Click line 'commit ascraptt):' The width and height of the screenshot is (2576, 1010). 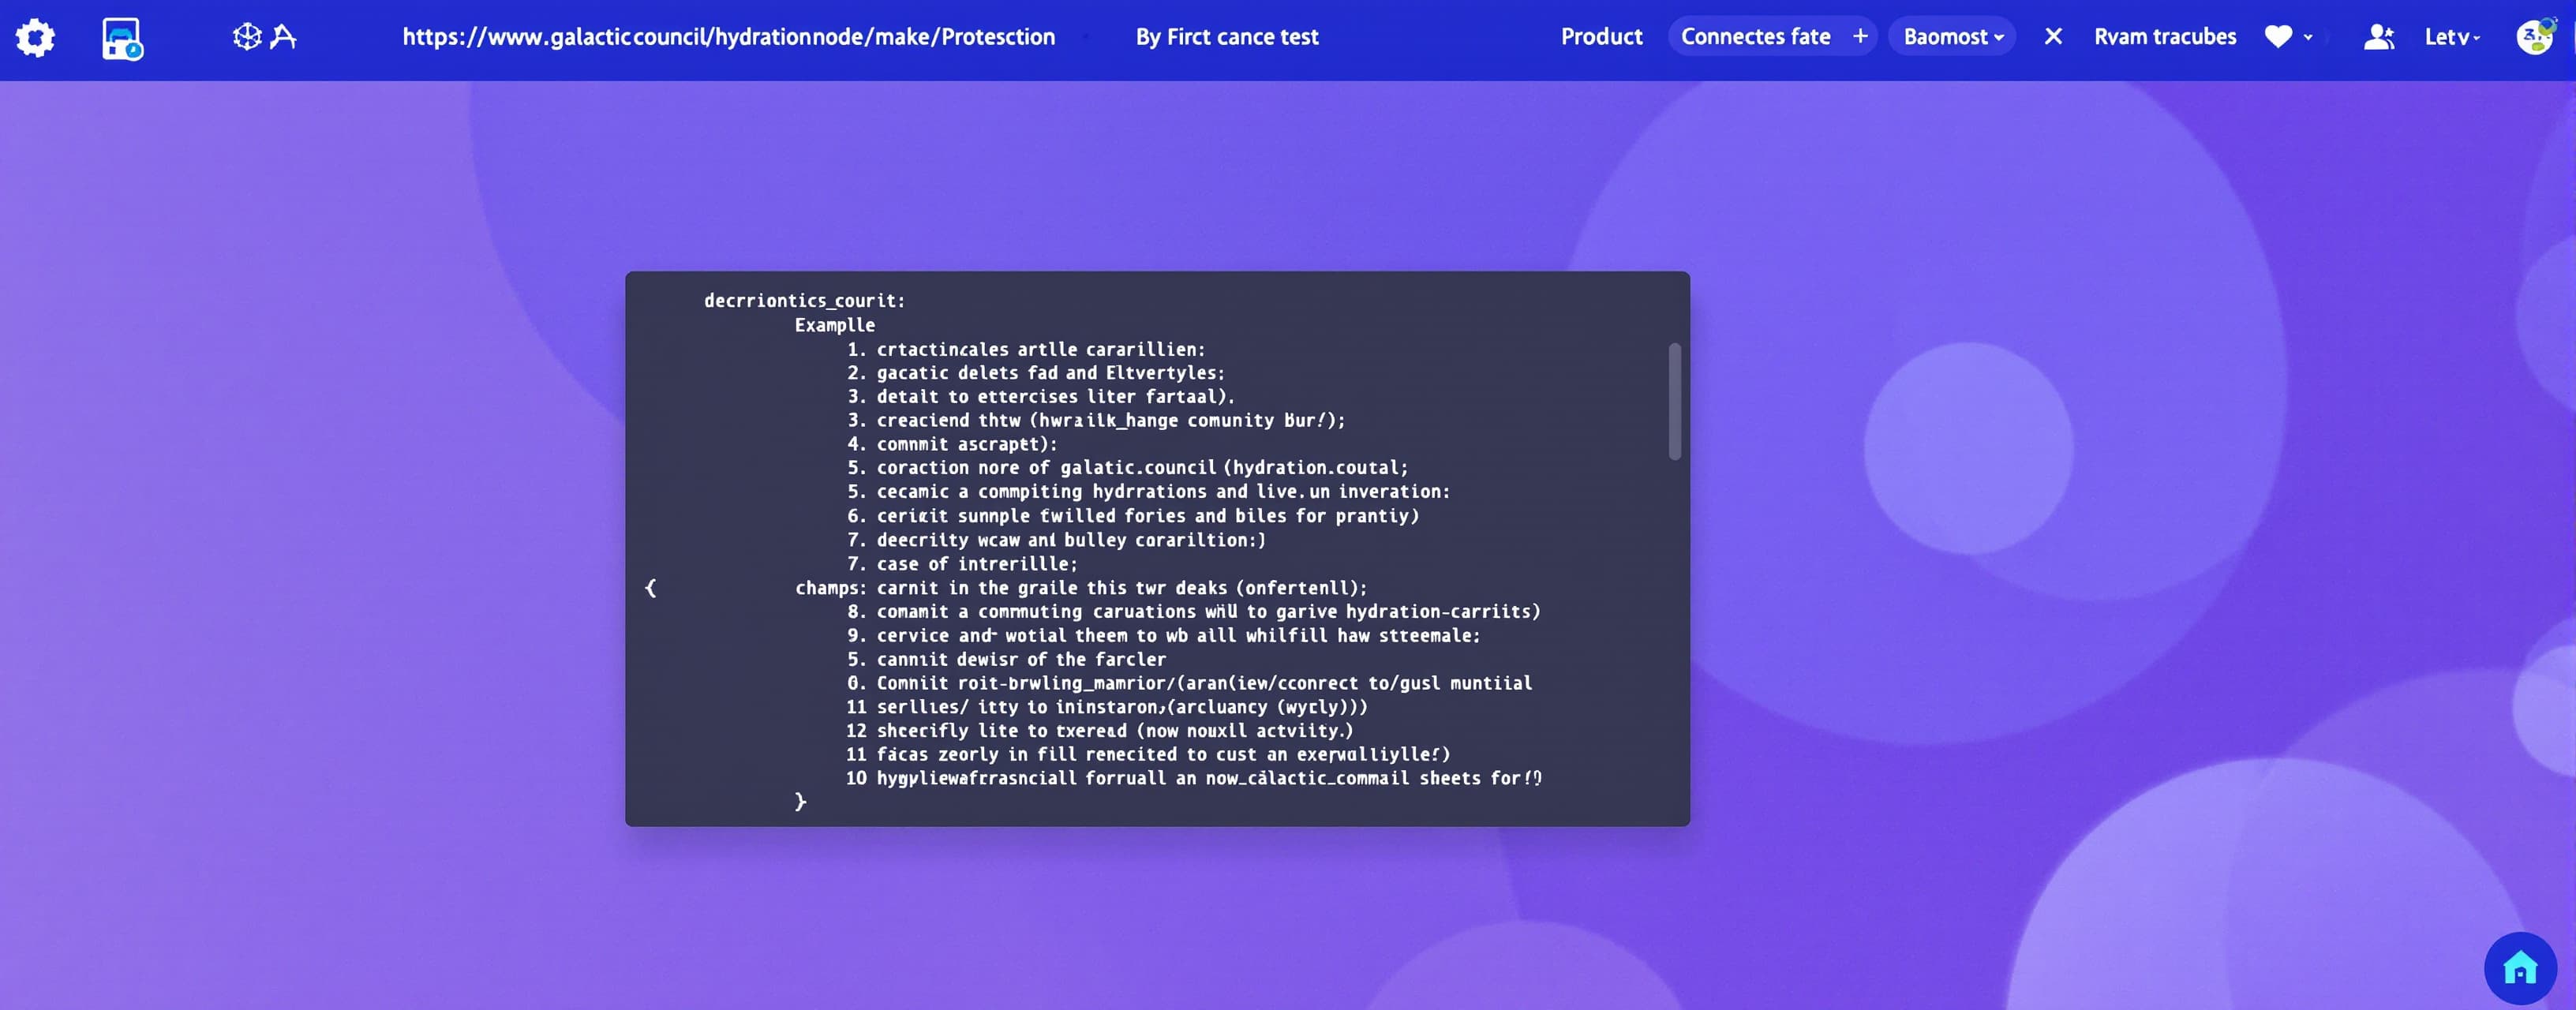951,444
